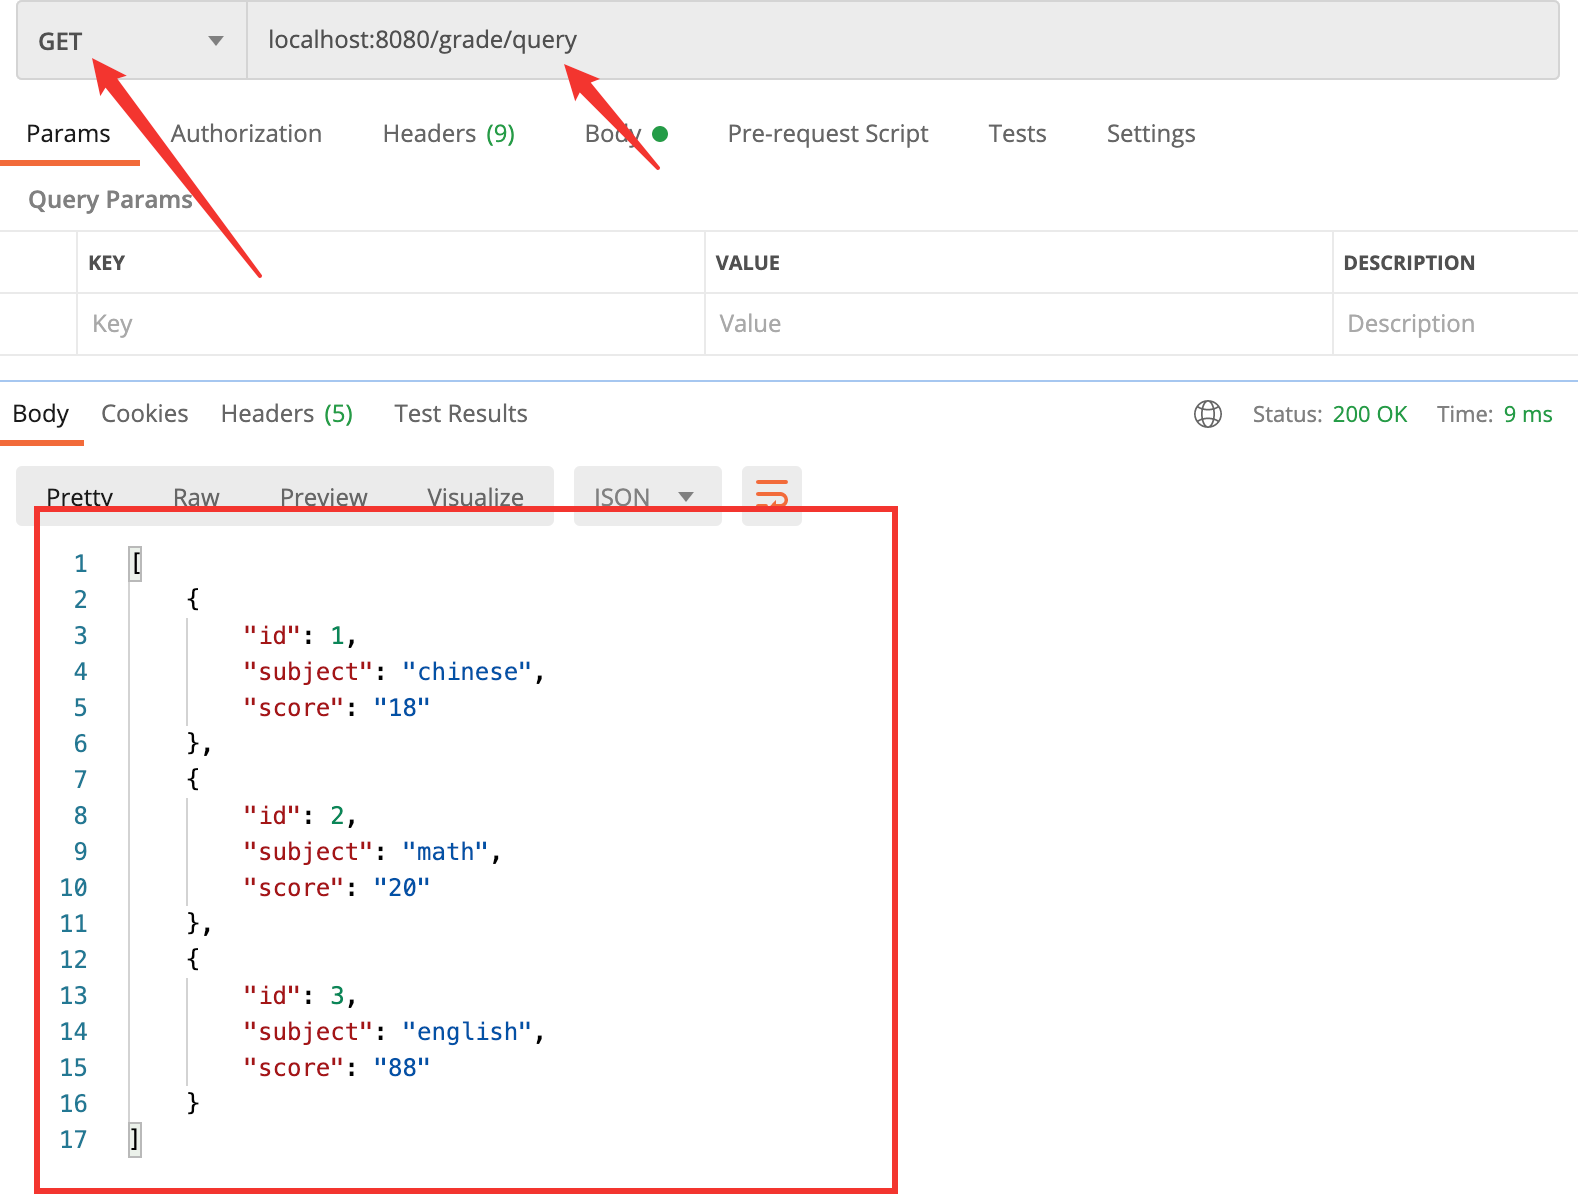This screenshot has height=1200, width=1578.
Task: Open the request Headers (9) tab
Action: tap(448, 134)
